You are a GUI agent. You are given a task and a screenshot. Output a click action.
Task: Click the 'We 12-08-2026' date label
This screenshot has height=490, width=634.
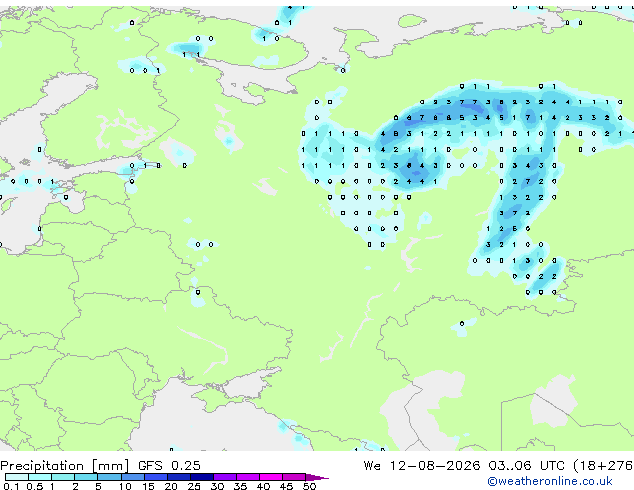pos(422,466)
